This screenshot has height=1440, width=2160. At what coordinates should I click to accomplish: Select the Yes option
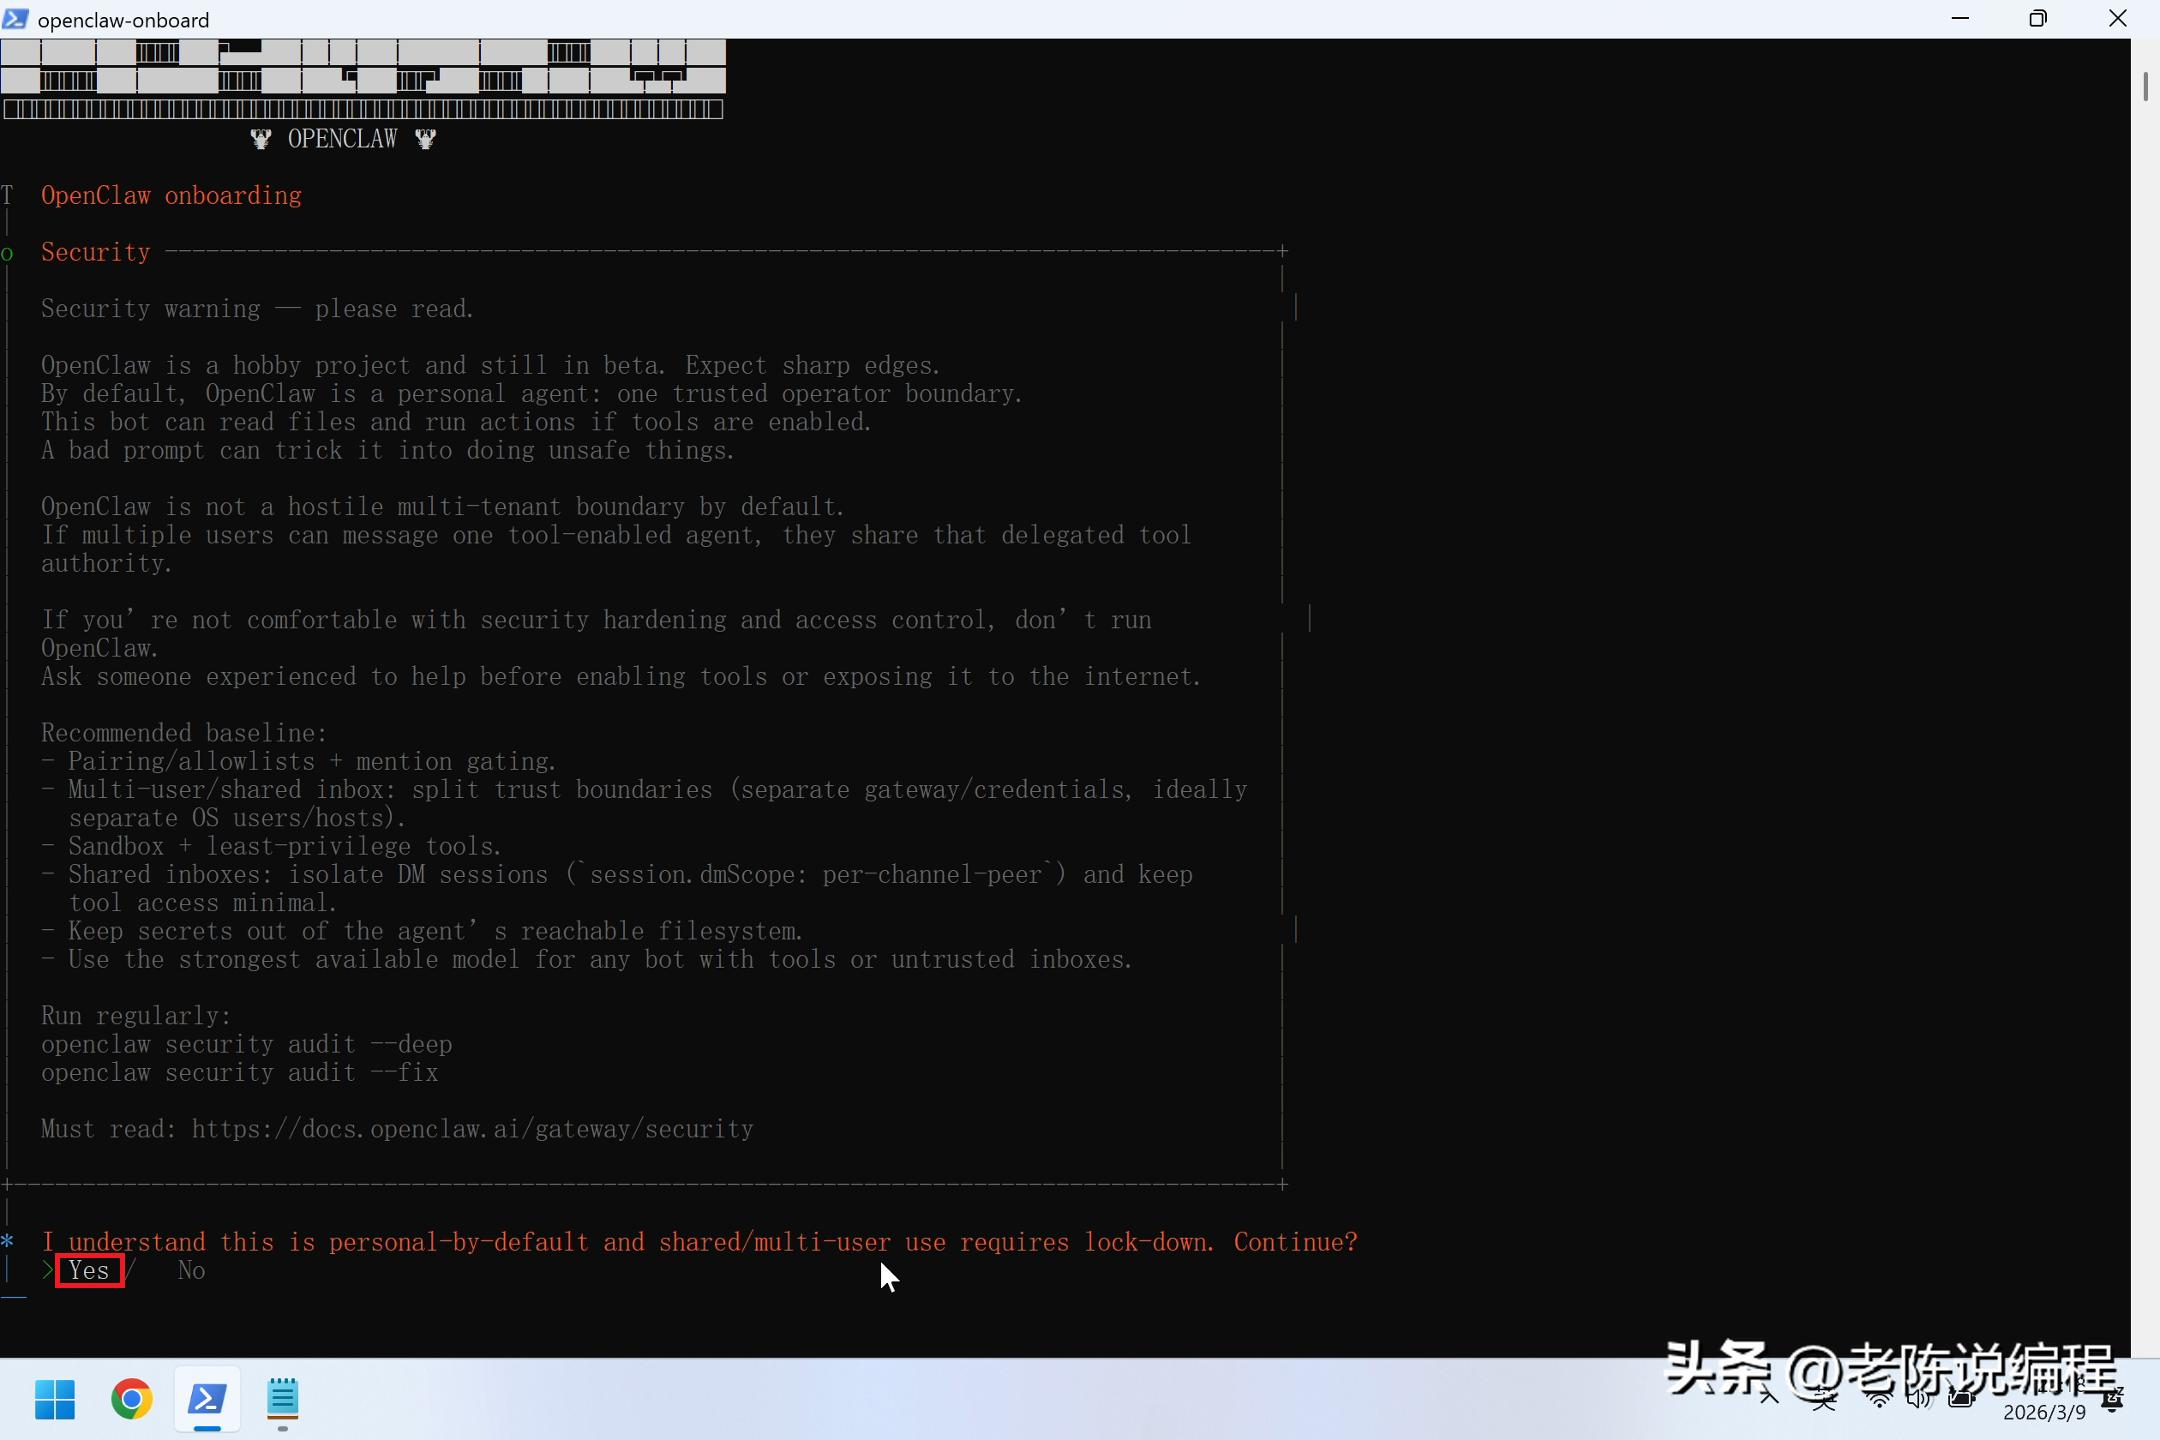coord(89,1270)
